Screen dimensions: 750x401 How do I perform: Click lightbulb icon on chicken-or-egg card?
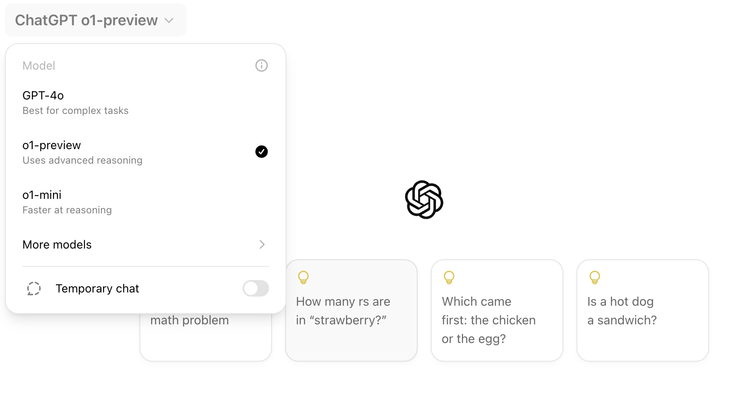(449, 278)
